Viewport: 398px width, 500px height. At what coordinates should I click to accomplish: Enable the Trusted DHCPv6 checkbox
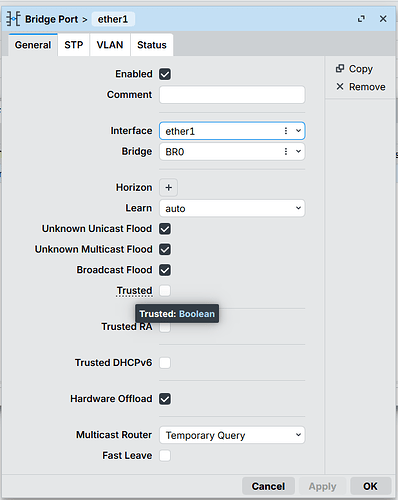165,363
